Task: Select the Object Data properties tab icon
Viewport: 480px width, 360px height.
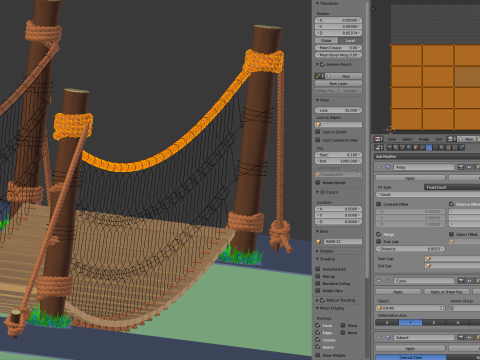Action: (x=435, y=147)
